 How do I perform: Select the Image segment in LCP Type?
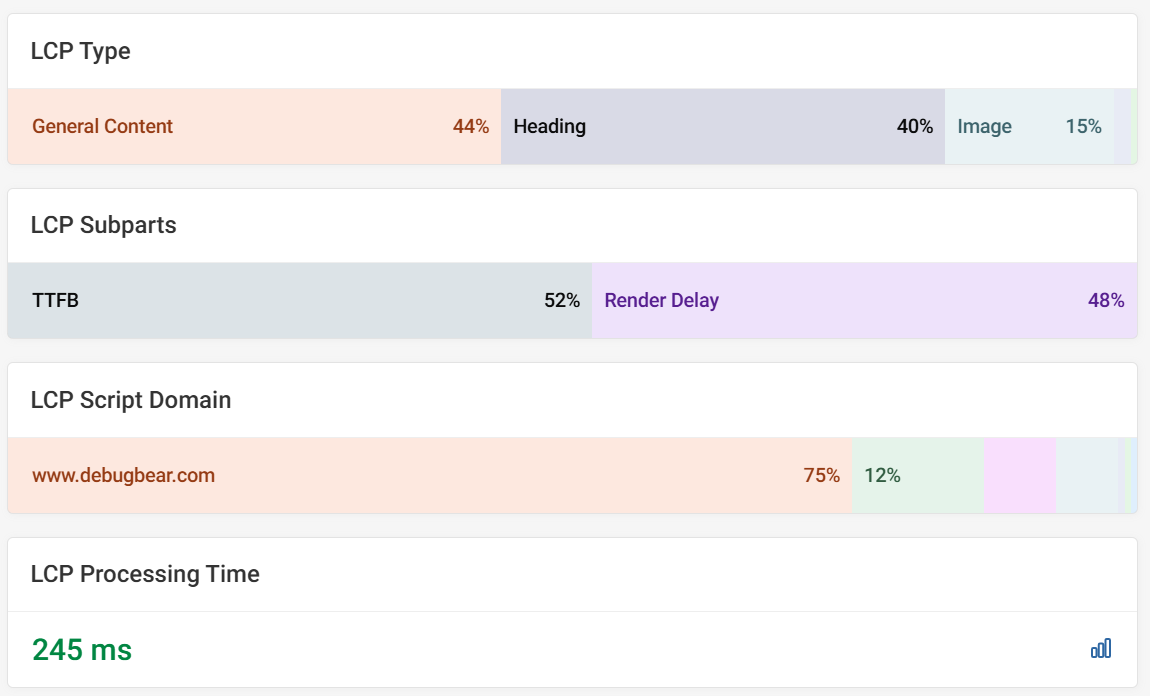pyautogui.click(x=1028, y=127)
